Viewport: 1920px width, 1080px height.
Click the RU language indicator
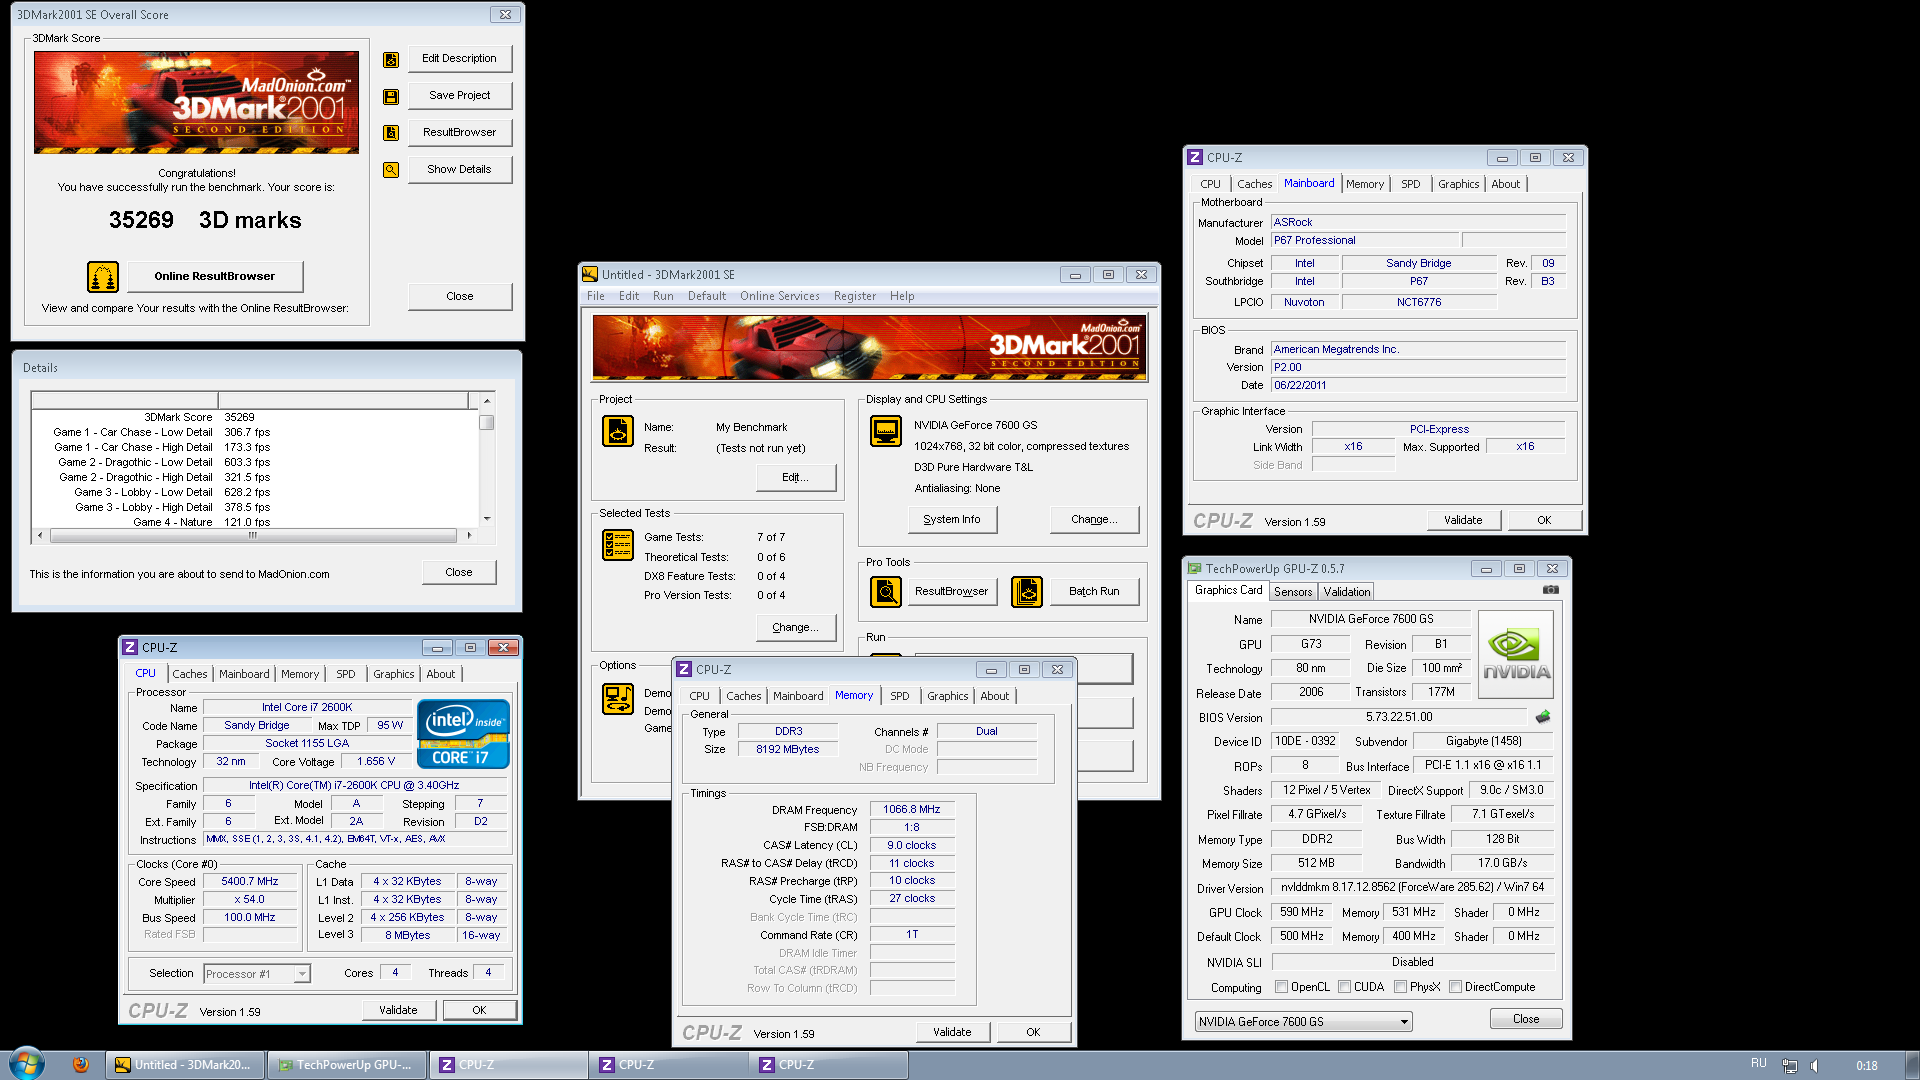tap(1759, 1064)
